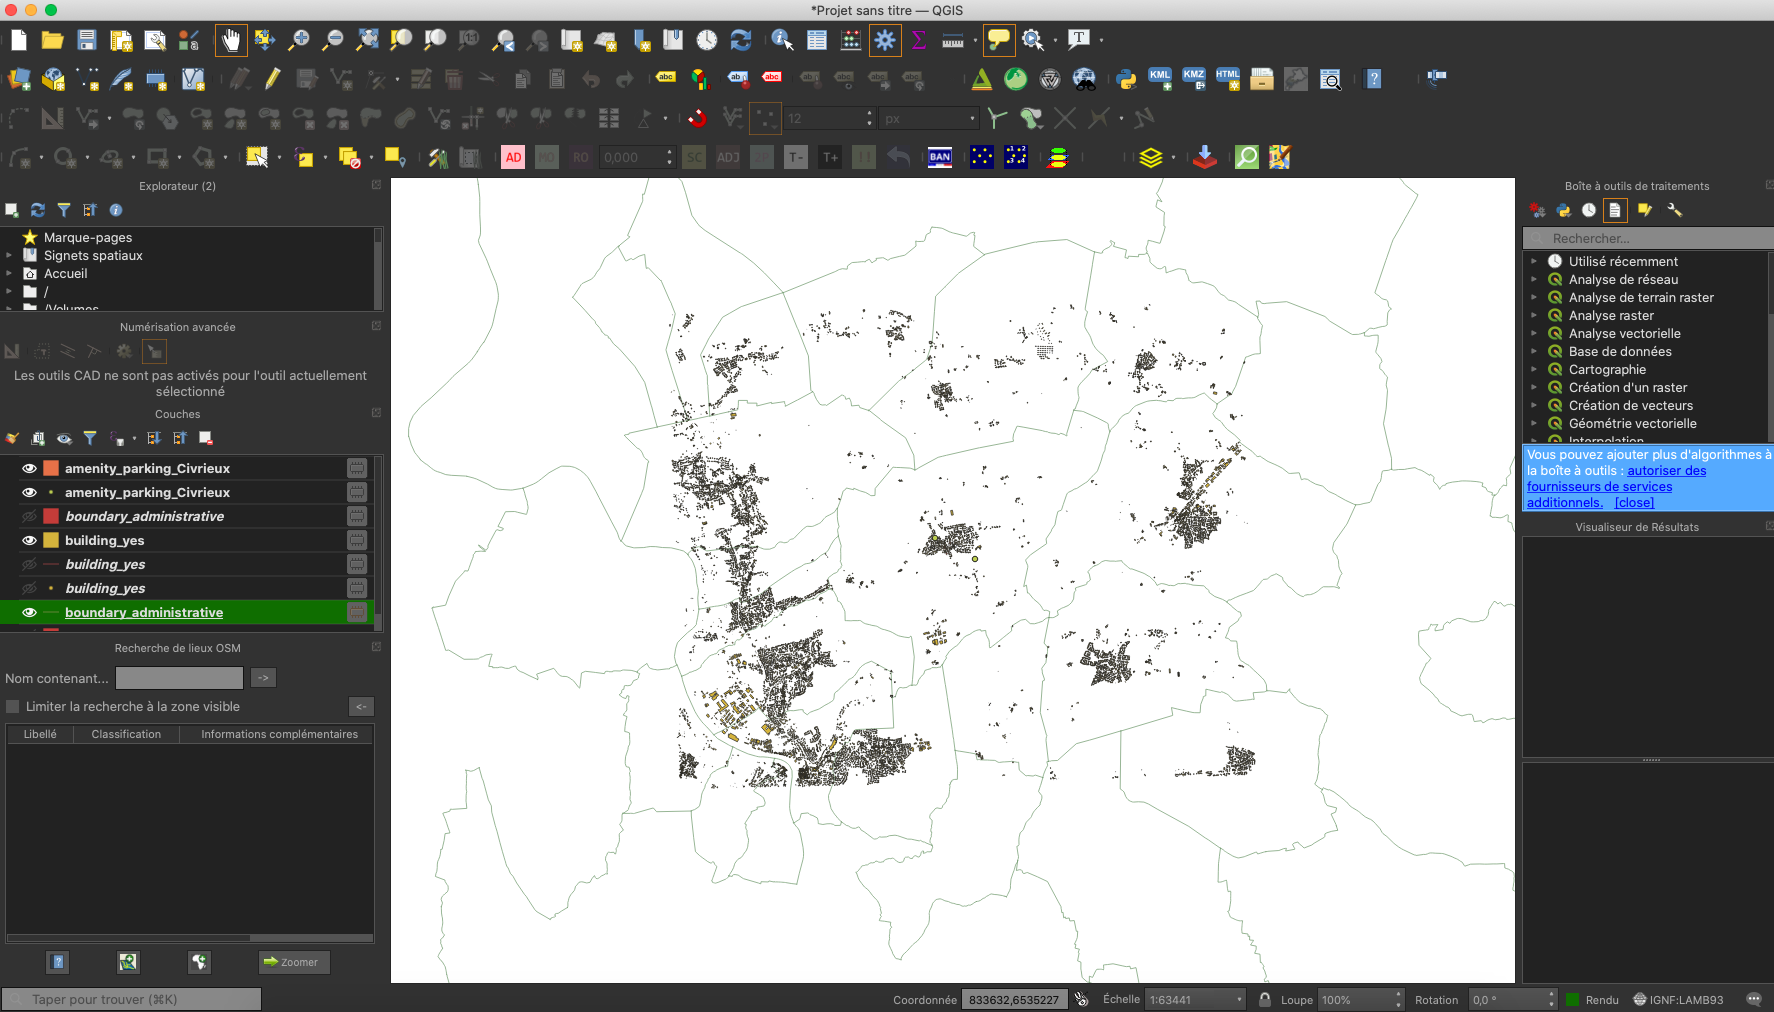Enable 'Limiter la recherche à la zone visible'
Viewport: 1774px width, 1012px height.
coord(13,706)
